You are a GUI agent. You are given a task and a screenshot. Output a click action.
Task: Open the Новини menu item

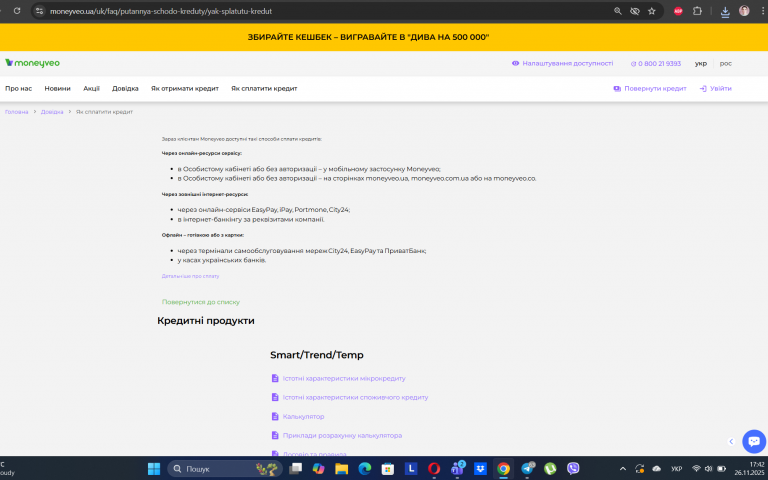[x=57, y=89]
